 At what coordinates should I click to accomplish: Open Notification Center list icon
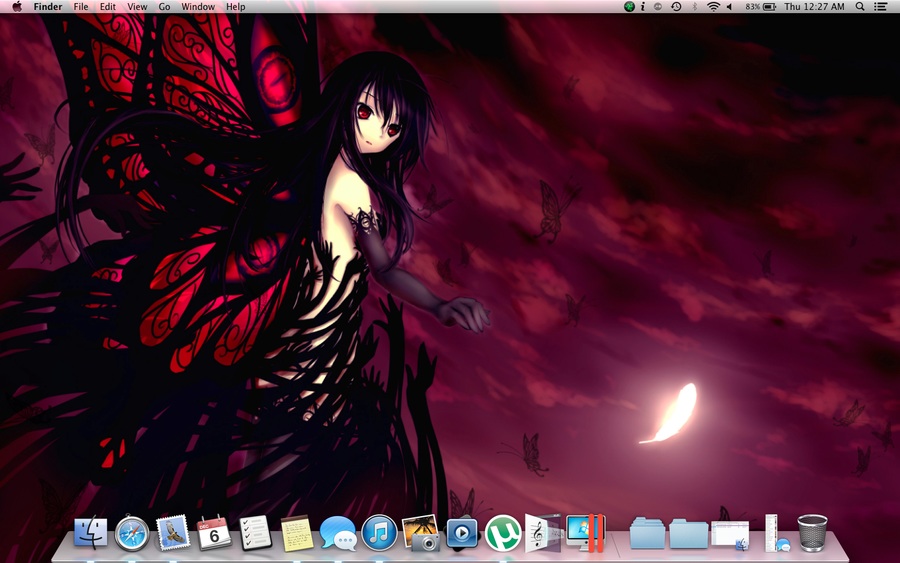click(880, 7)
